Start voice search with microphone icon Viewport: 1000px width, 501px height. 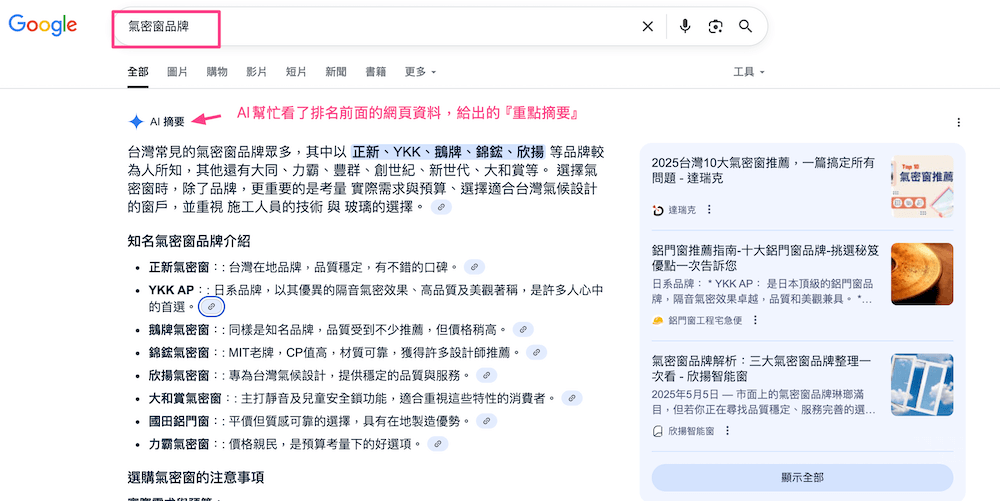pos(685,26)
